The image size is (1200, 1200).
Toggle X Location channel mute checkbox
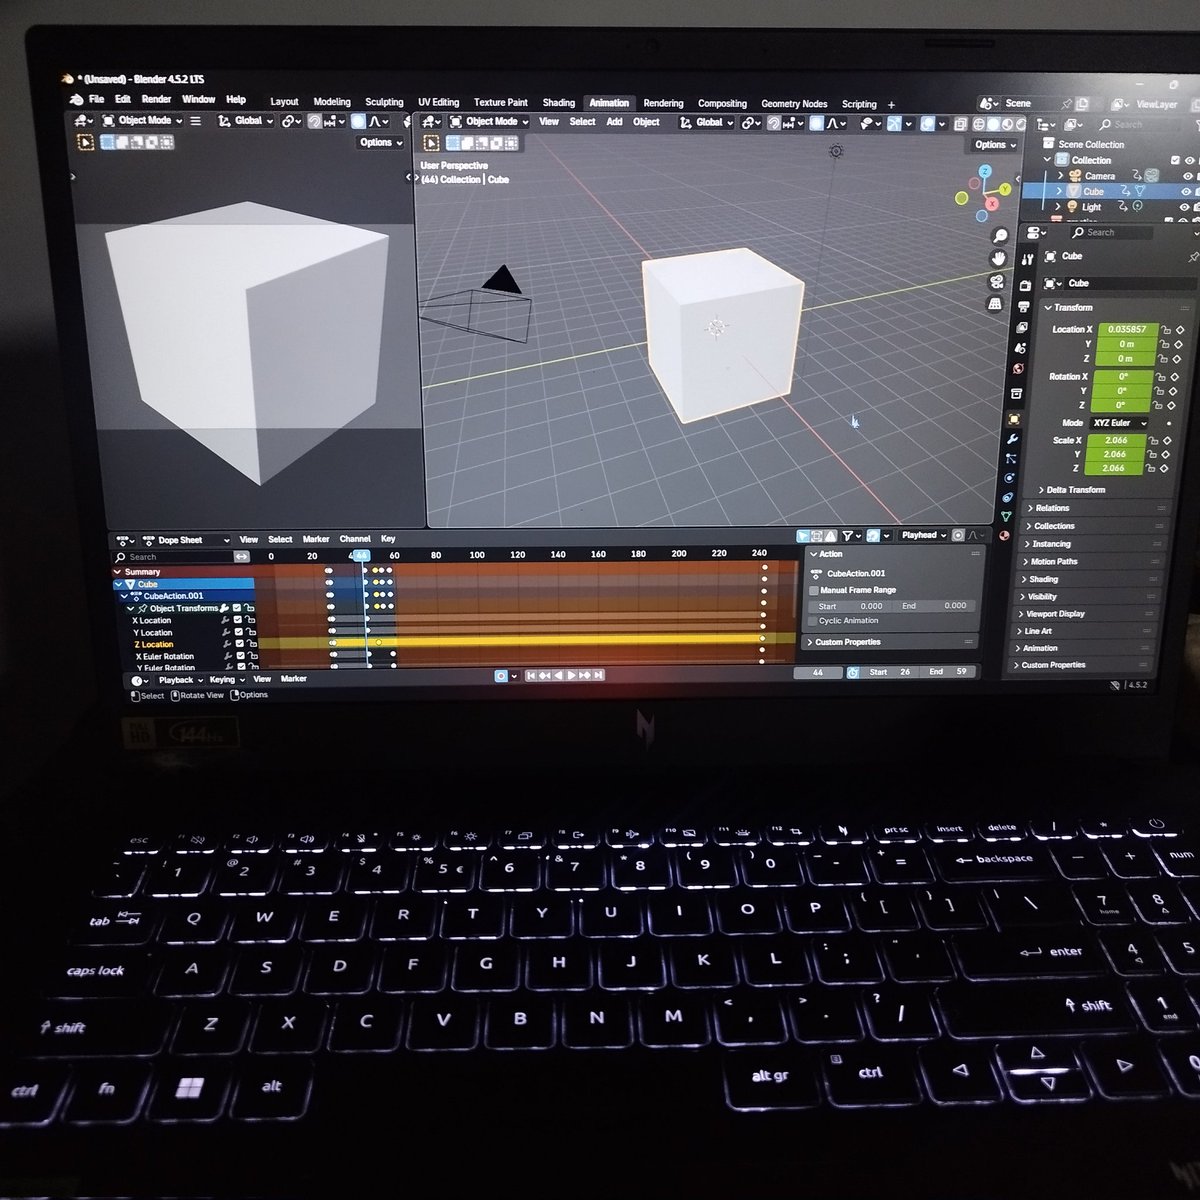tap(237, 621)
